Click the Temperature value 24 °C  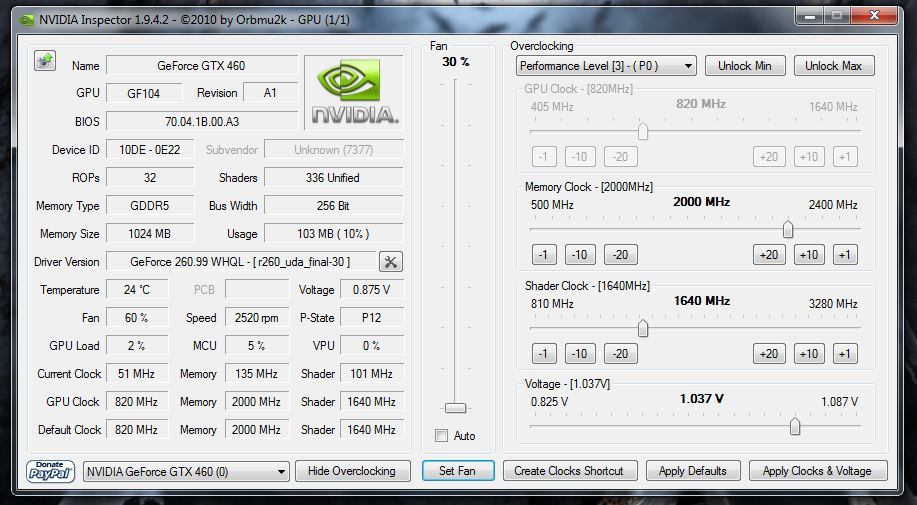pyautogui.click(x=137, y=290)
